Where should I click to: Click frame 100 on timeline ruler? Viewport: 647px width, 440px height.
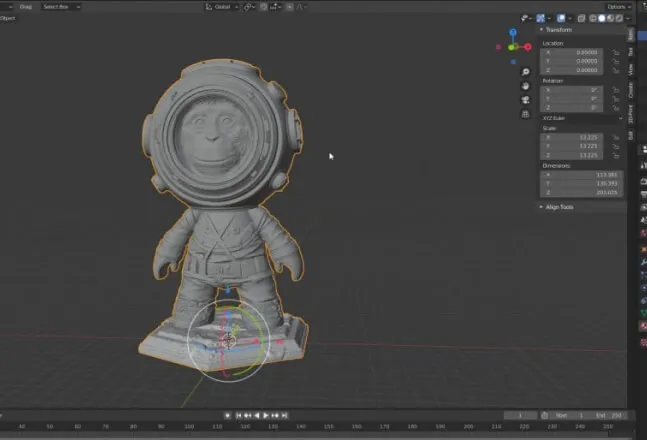pos(189,426)
